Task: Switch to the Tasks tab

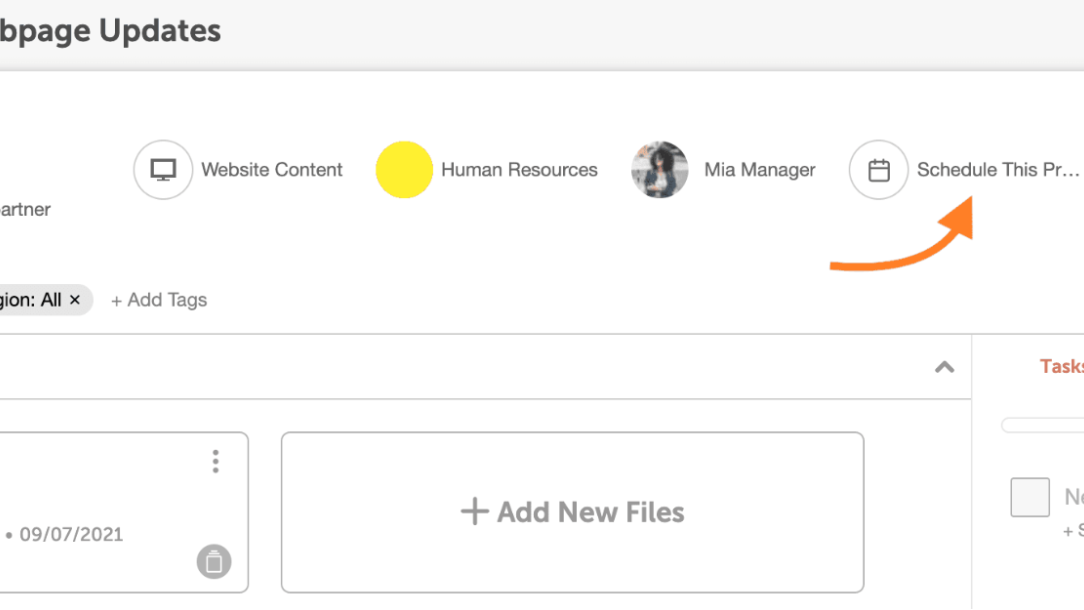Action: coord(1062,367)
